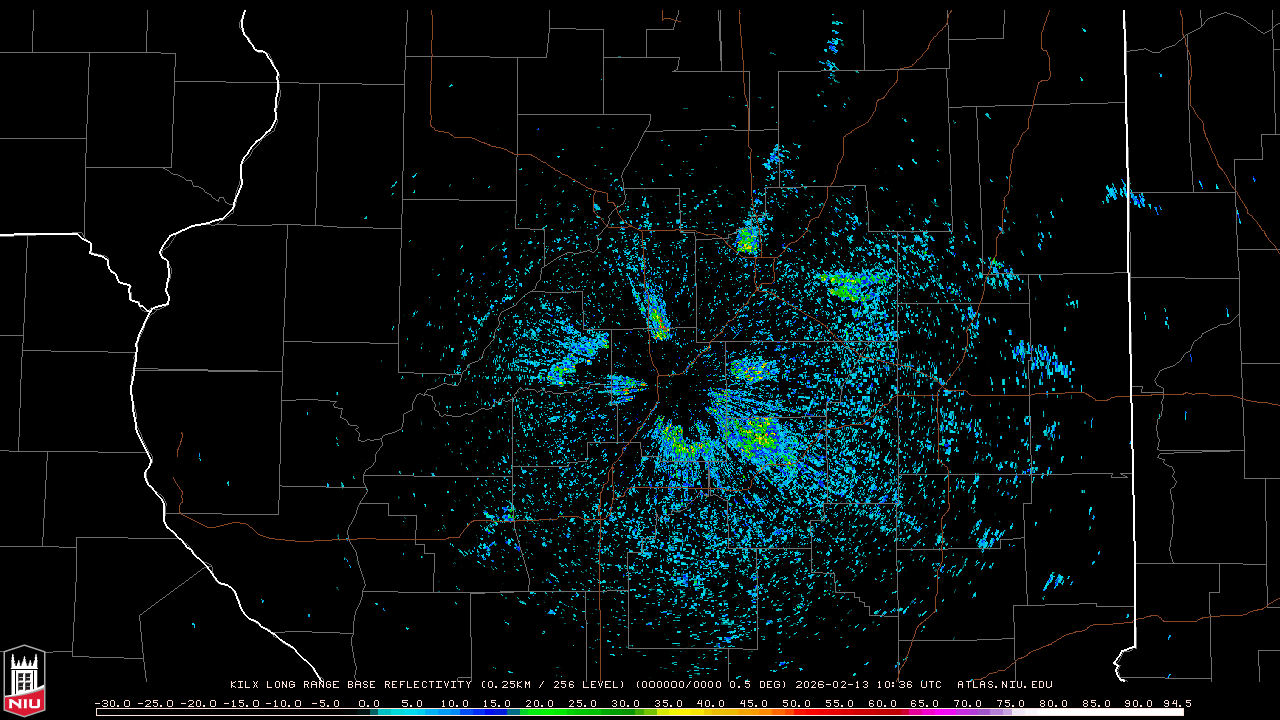Click the 94.5 scale label
The width and height of the screenshot is (1280, 720).
1176,704
